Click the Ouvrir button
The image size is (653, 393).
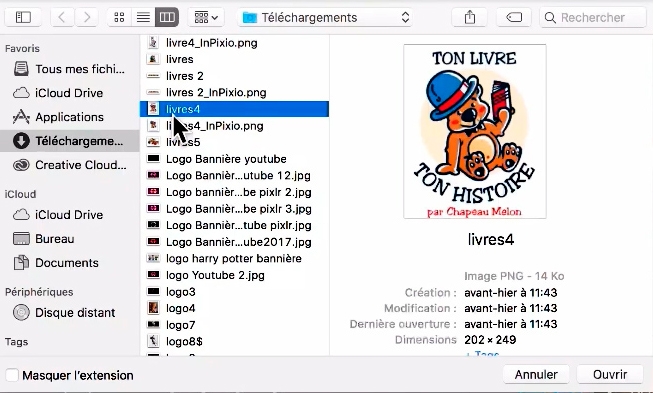point(610,374)
